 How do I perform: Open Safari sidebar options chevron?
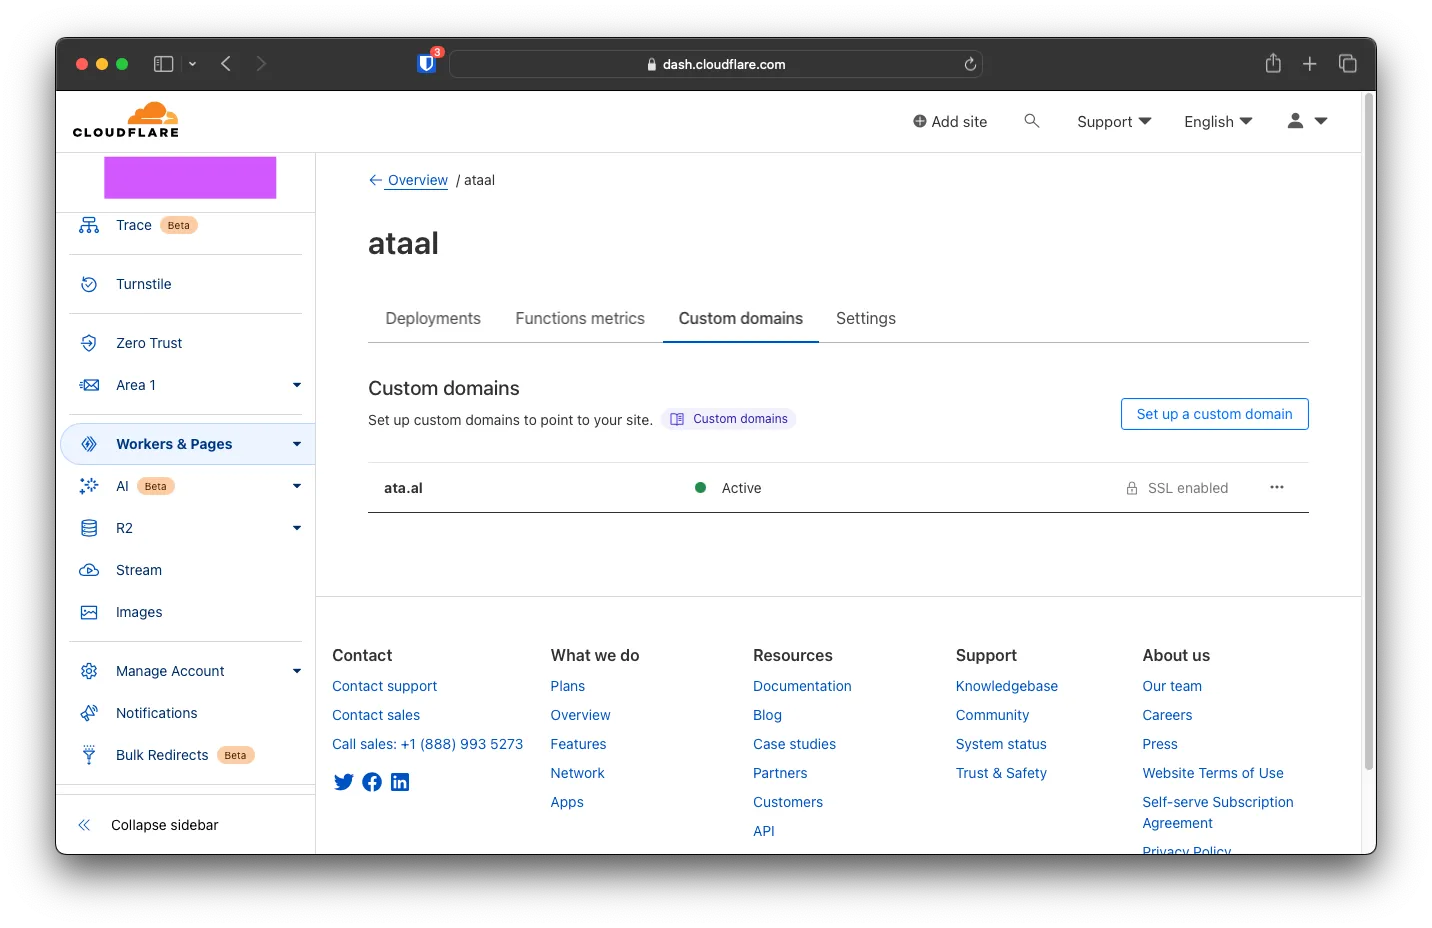coord(192,64)
